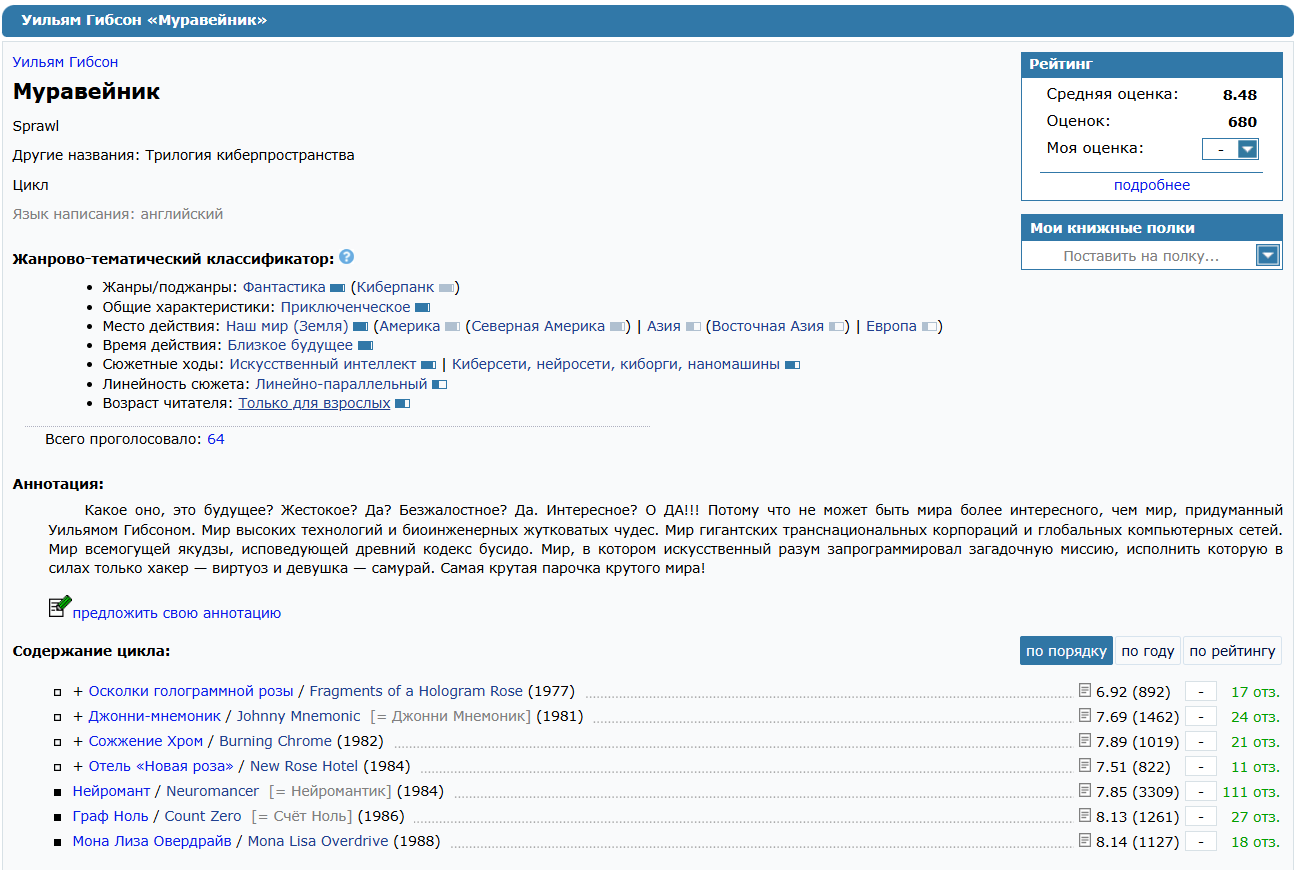Open the rating selector in the Сожжение Хром row
Viewport: 1297px width, 870px height.
(1200, 742)
